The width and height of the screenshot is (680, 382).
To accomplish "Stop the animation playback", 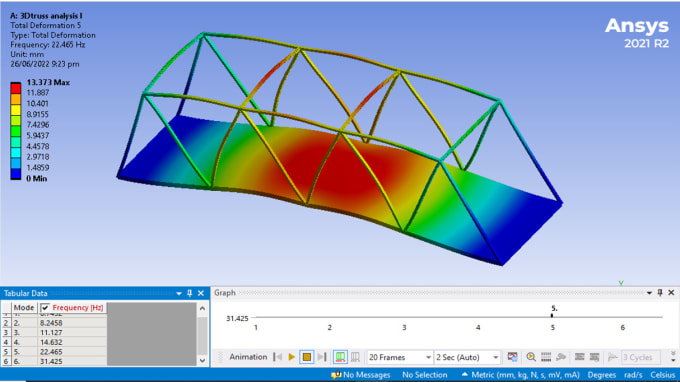I will (x=307, y=357).
